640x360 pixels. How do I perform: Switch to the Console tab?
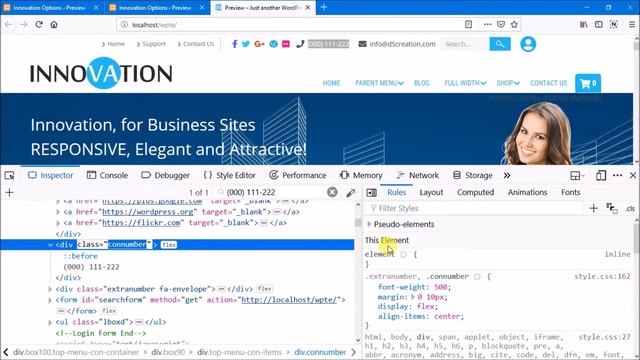pos(107,176)
